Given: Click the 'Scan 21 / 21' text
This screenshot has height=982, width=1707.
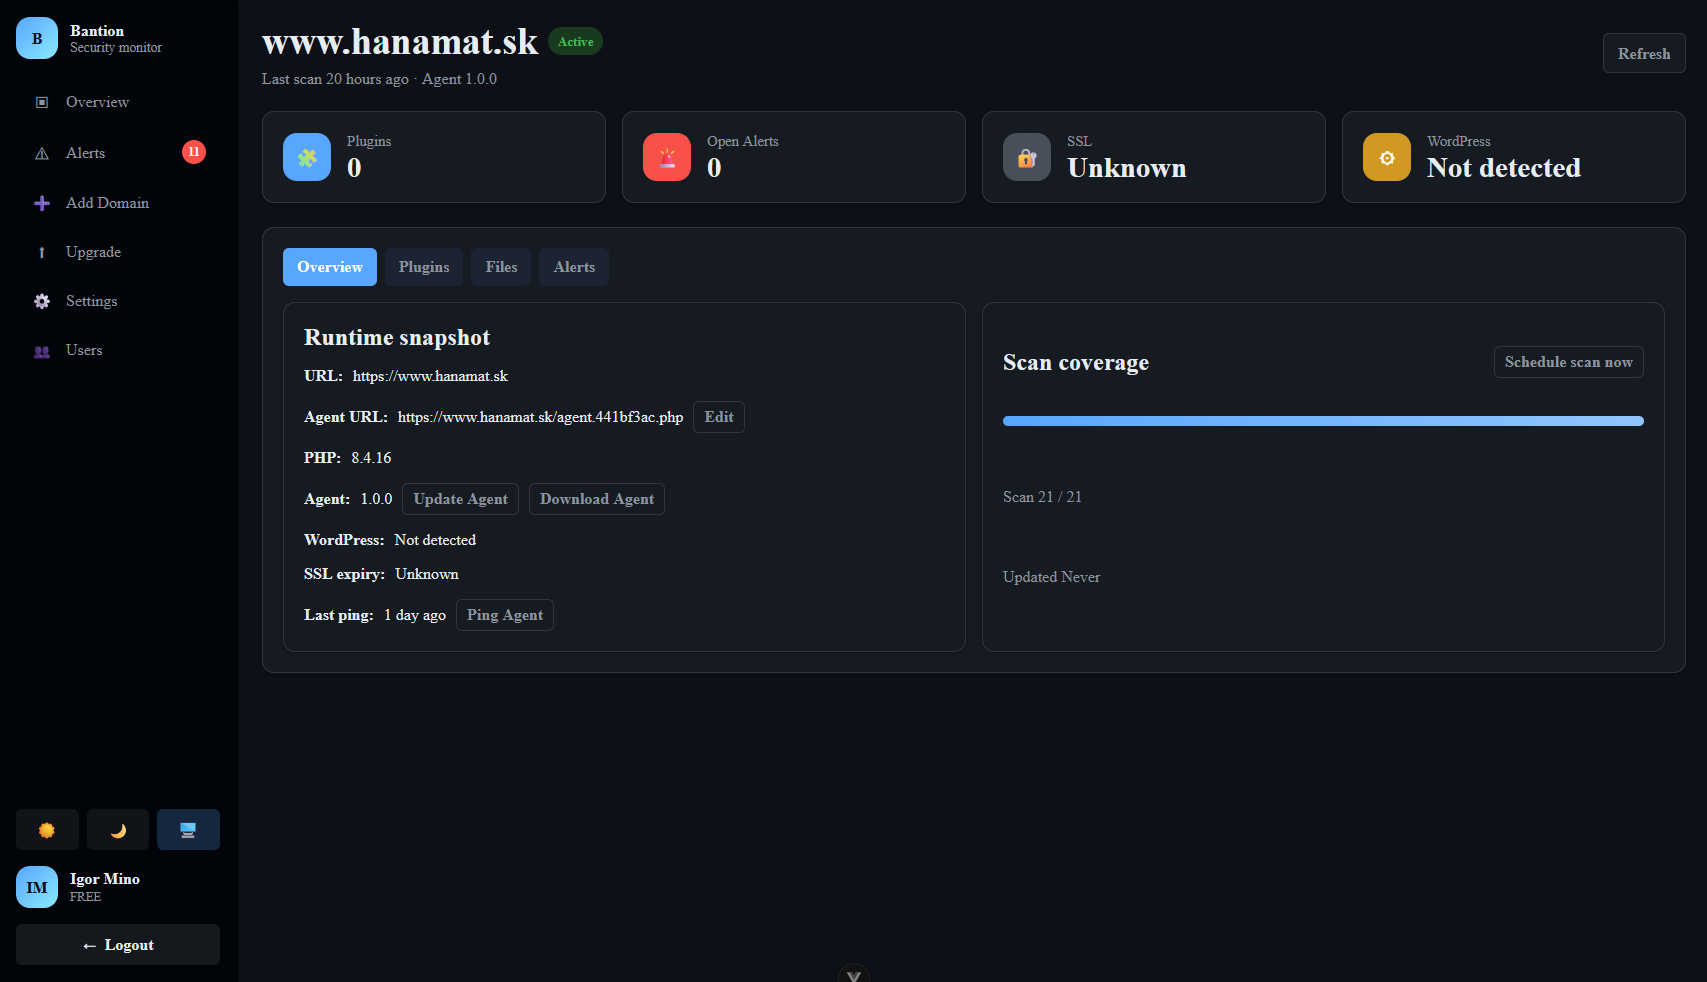Looking at the screenshot, I should click(x=1042, y=497).
